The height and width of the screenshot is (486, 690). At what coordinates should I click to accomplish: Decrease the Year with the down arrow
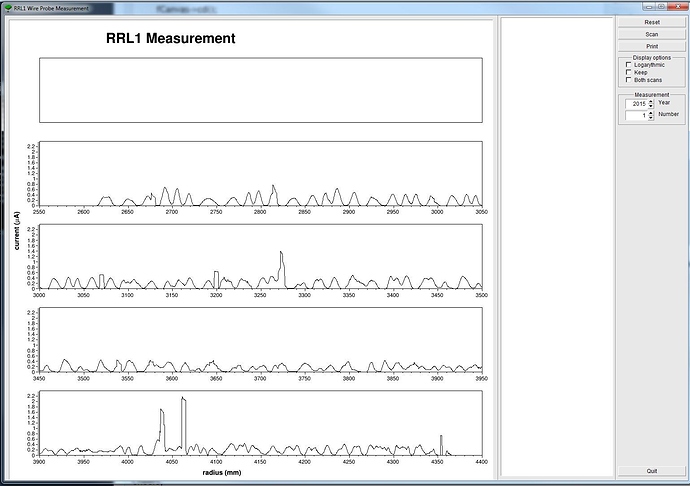651,105
